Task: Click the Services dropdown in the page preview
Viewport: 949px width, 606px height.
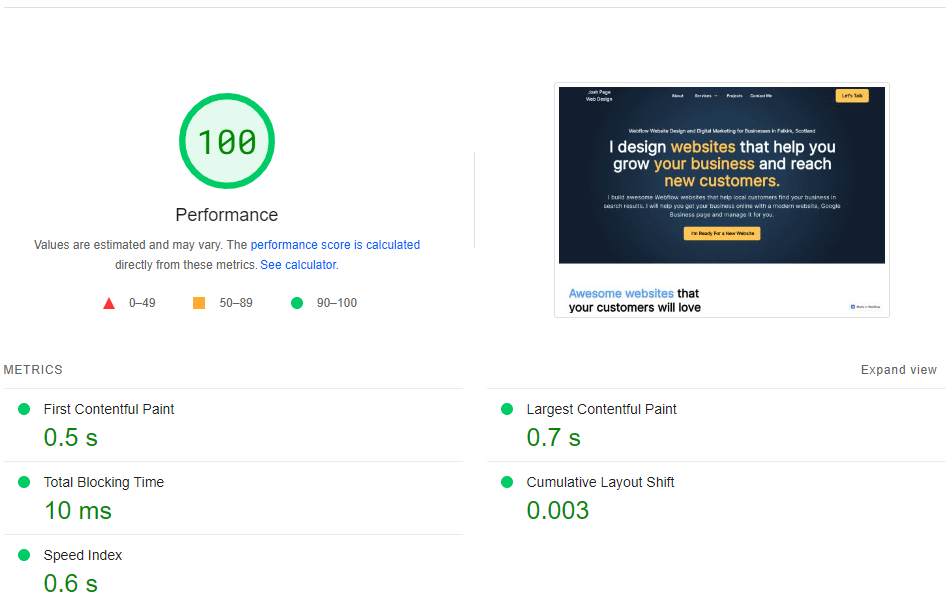Action: [705, 96]
